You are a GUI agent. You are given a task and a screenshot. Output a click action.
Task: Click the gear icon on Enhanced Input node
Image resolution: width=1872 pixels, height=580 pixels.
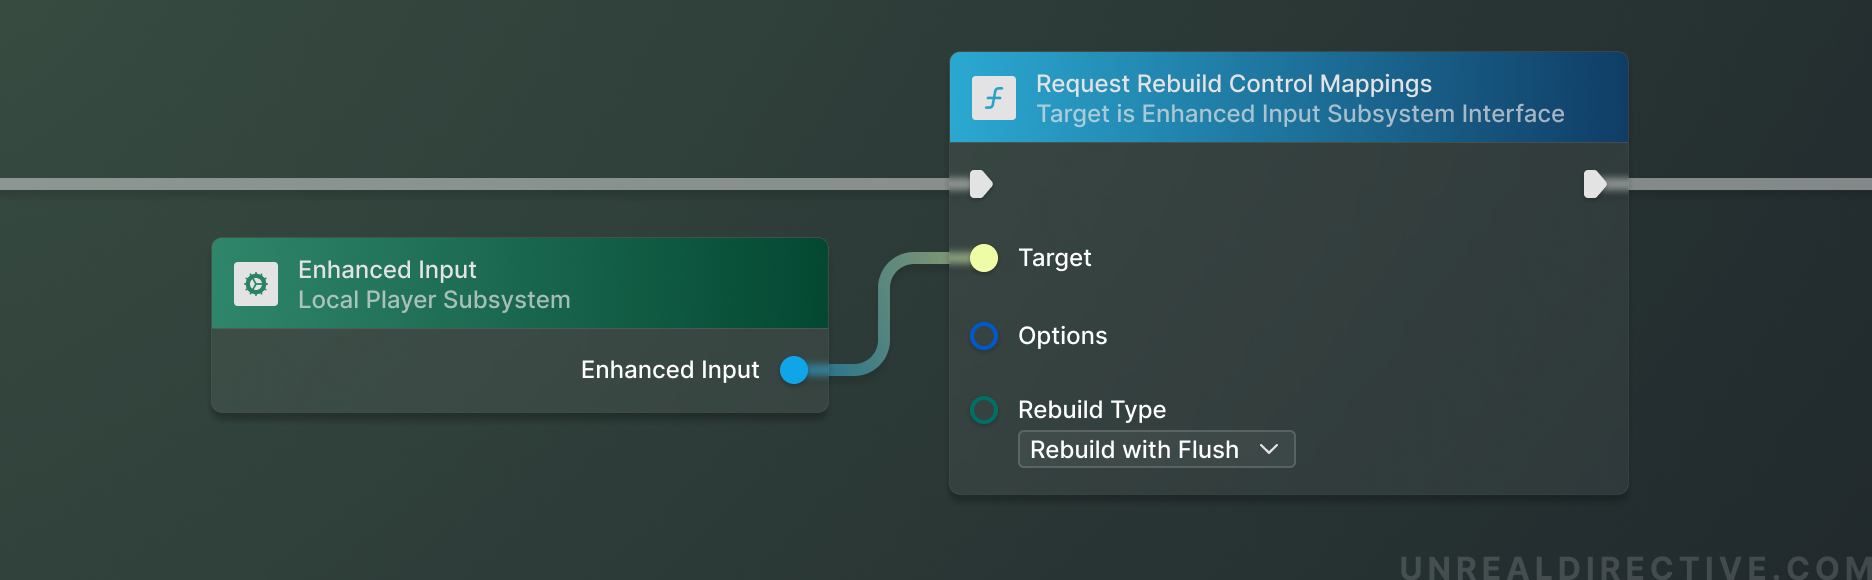tap(257, 283)
